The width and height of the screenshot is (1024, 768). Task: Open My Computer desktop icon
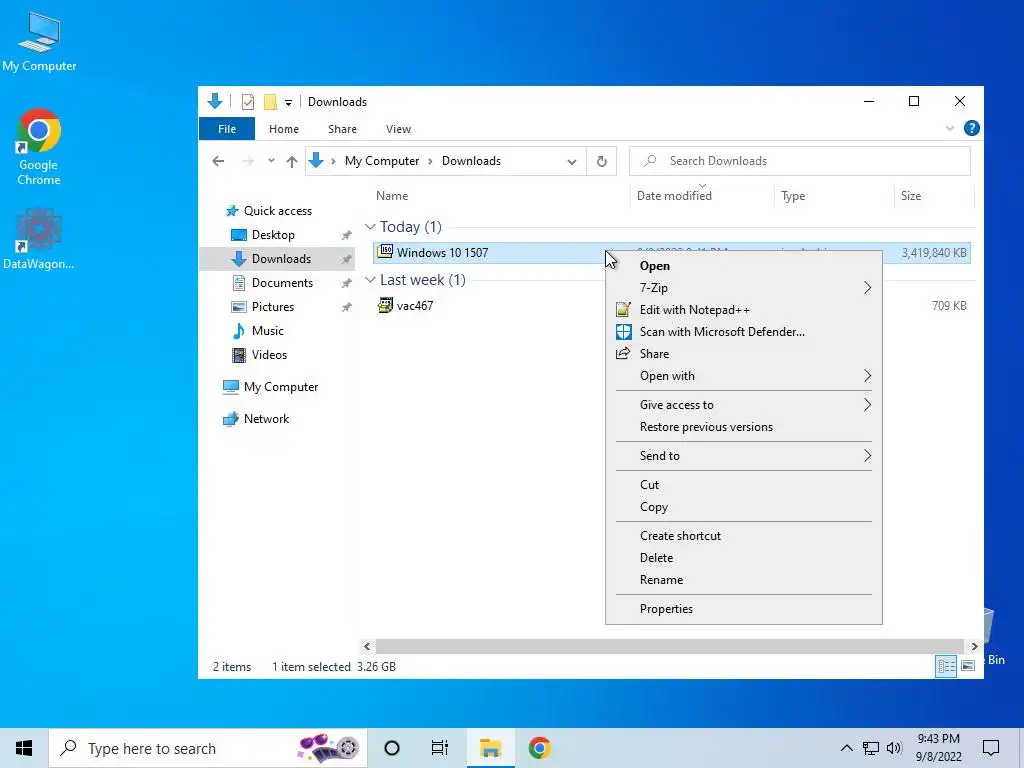click(x=39, y=42)
